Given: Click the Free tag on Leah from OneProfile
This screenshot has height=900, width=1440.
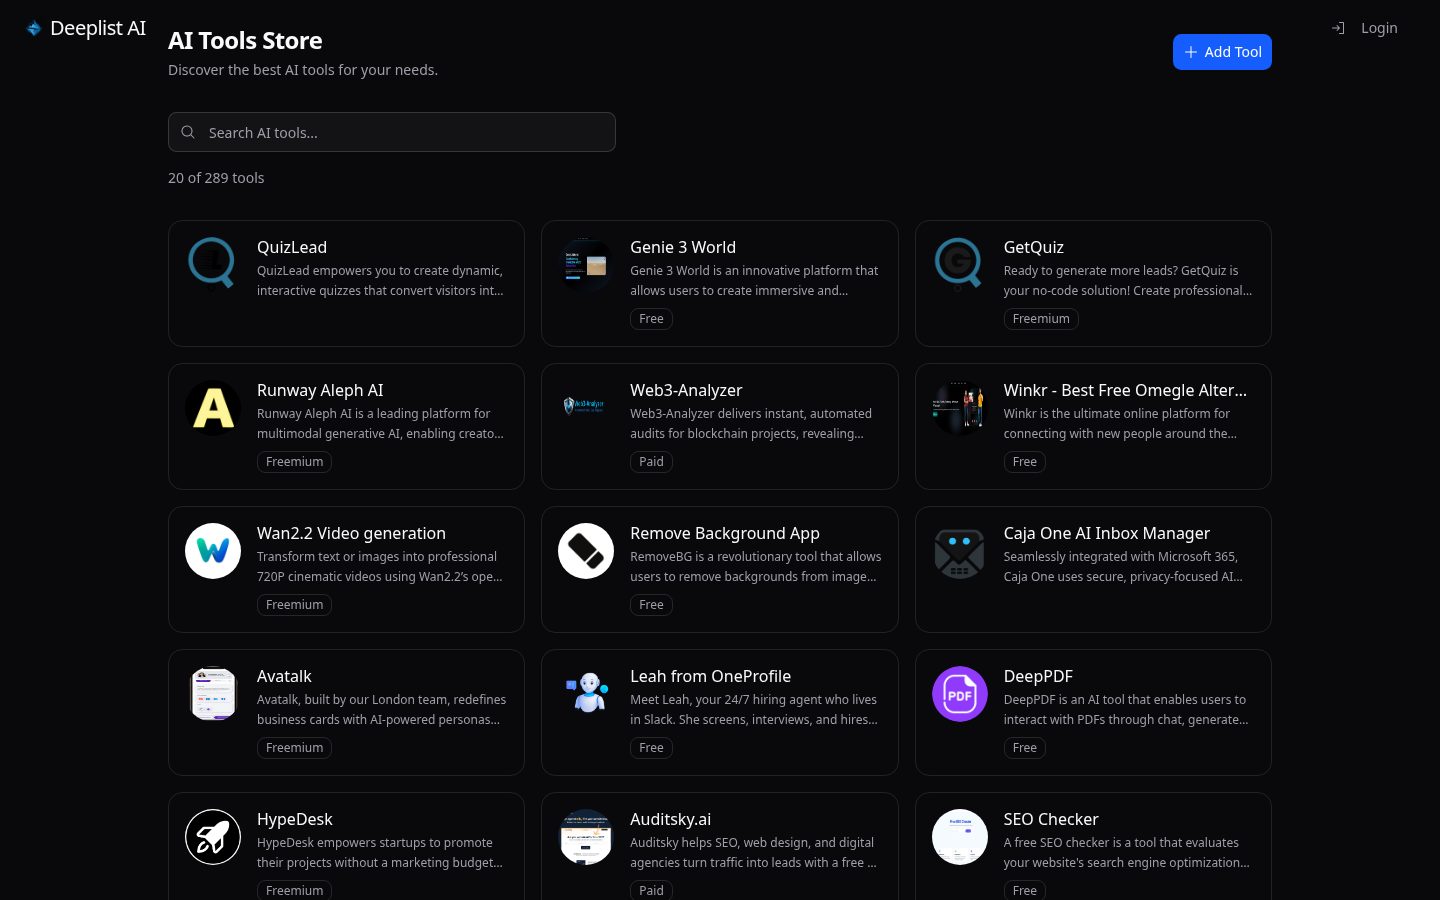Looking at the screenshot, I should point(651,748).
